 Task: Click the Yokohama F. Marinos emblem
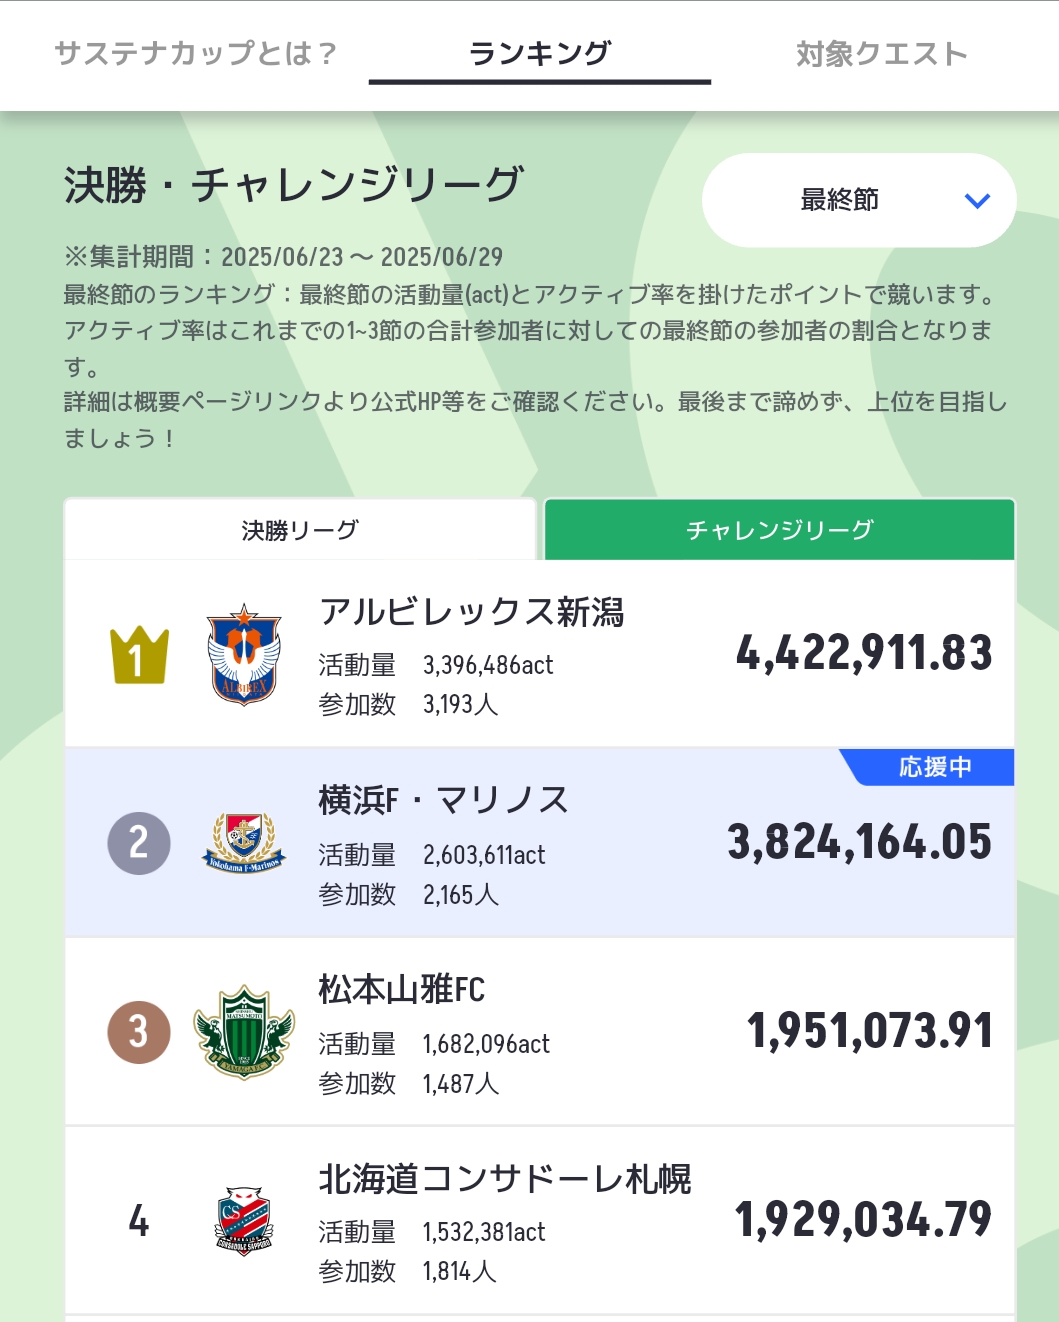point(244,843)
